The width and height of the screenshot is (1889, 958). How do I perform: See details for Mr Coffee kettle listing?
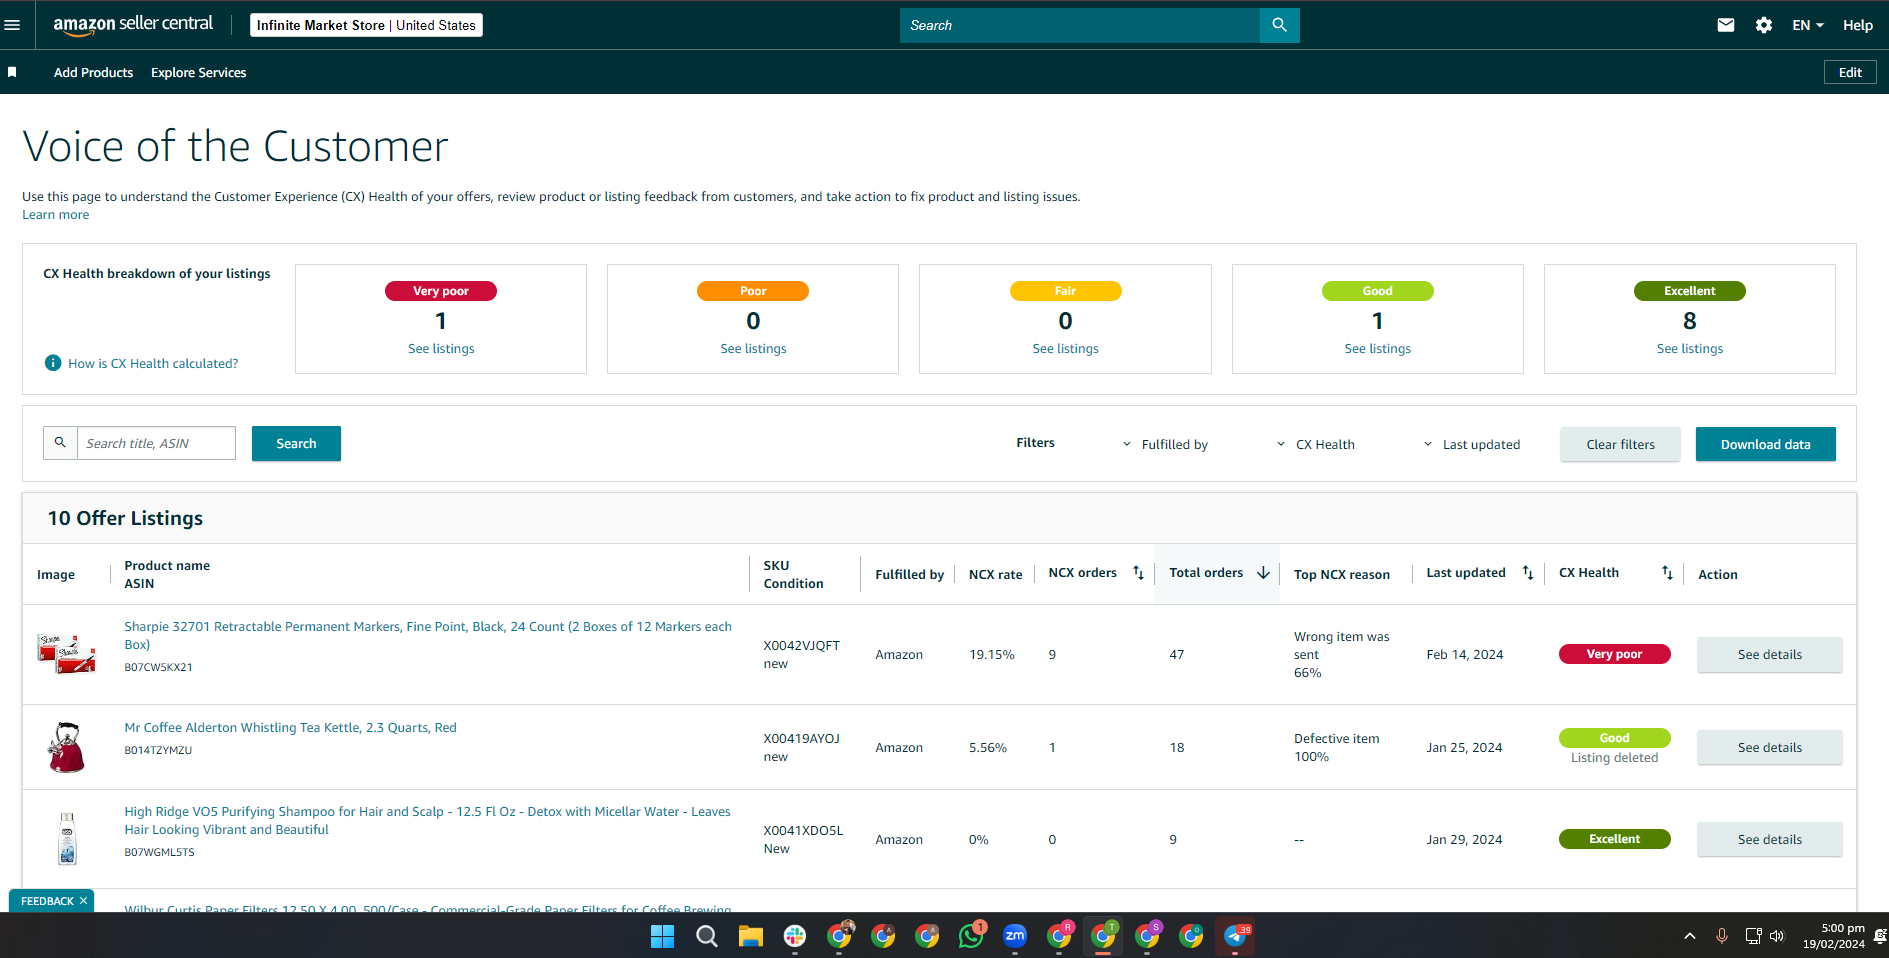(x=1769, y=747)
